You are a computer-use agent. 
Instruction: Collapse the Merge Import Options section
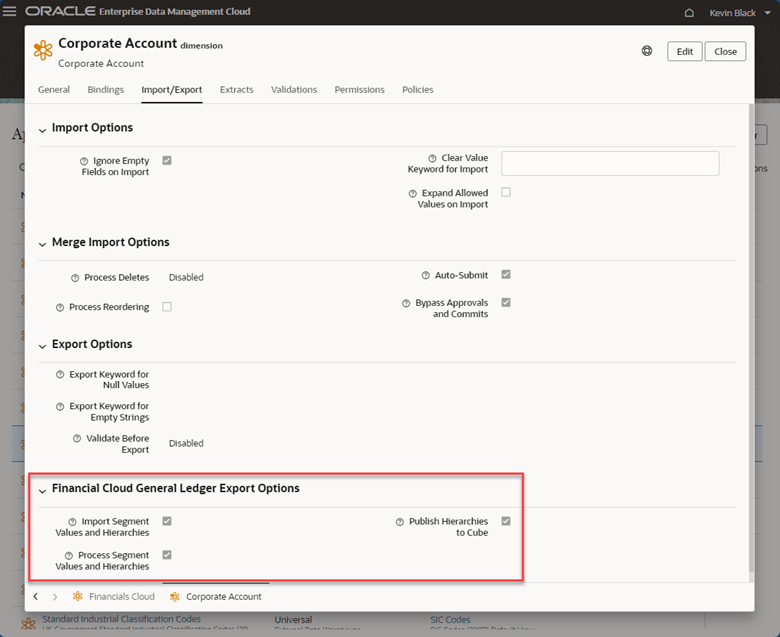(42, 244)
